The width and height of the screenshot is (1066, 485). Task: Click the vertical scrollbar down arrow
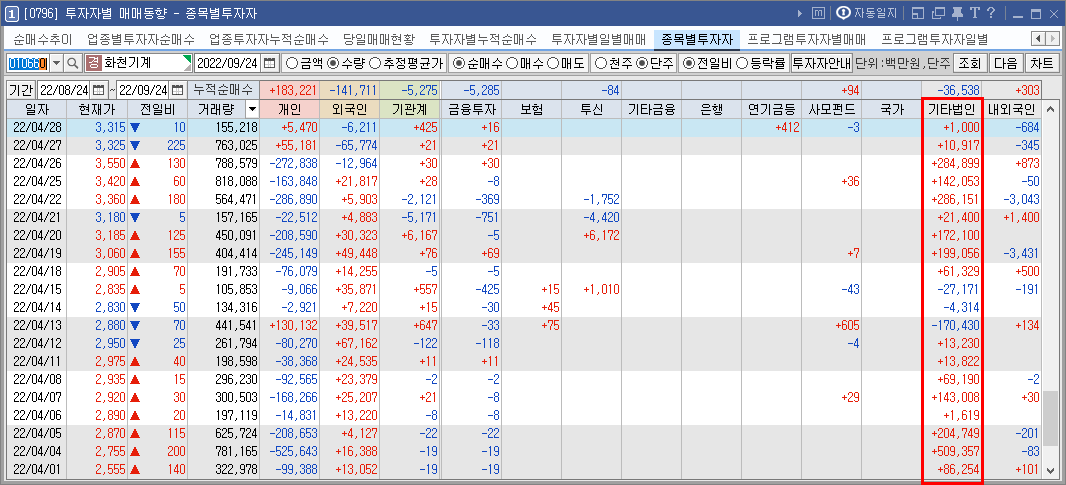1051,471
